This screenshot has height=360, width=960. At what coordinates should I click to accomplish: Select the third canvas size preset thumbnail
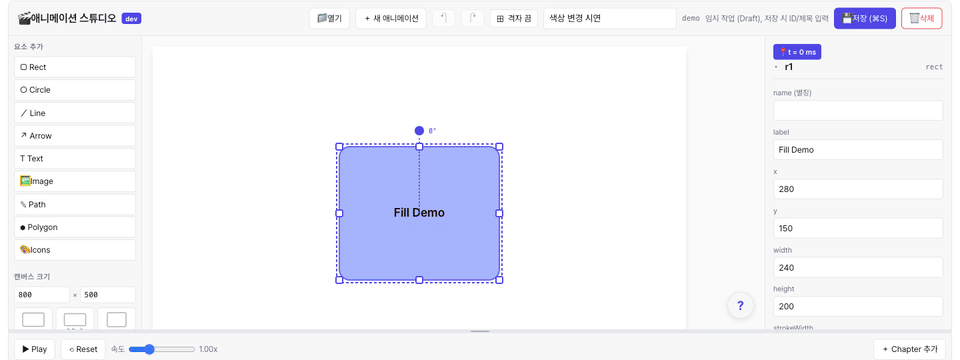tap(116, 319)
